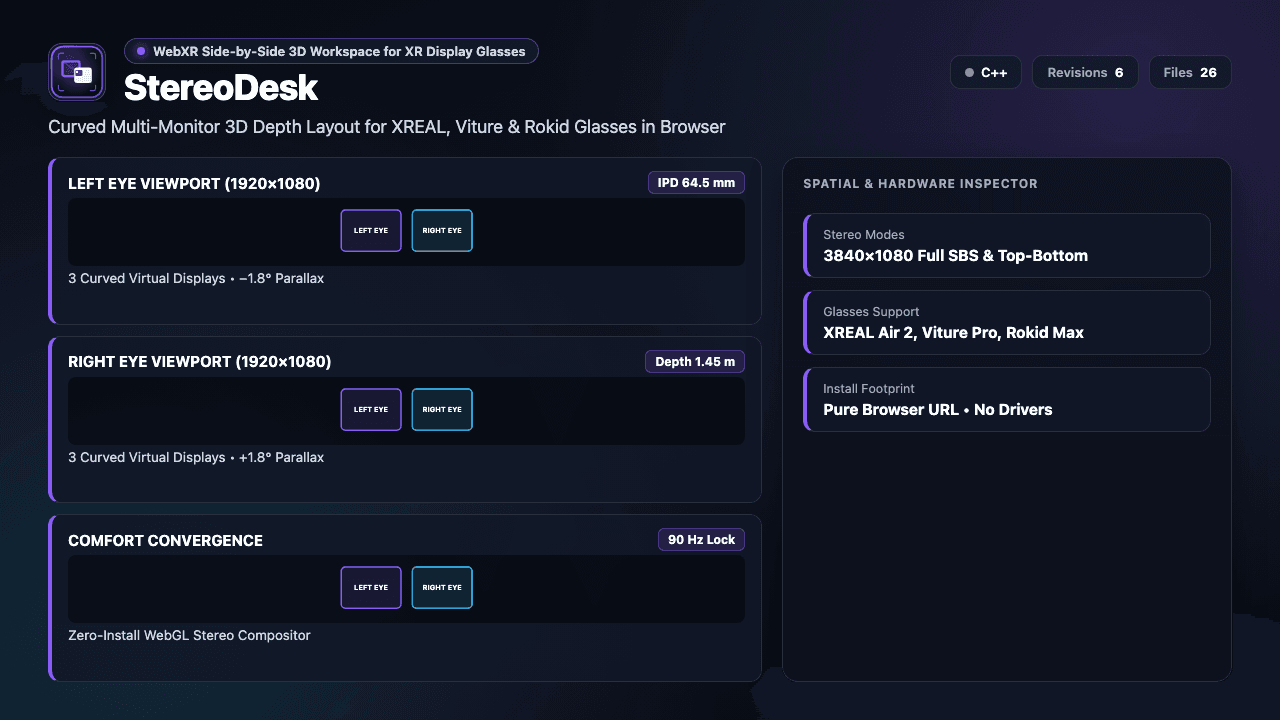The width and height of the screenshot is (1280, 720).
Task: Click the 90 Hz Lock badge
Action: (701, 540)
